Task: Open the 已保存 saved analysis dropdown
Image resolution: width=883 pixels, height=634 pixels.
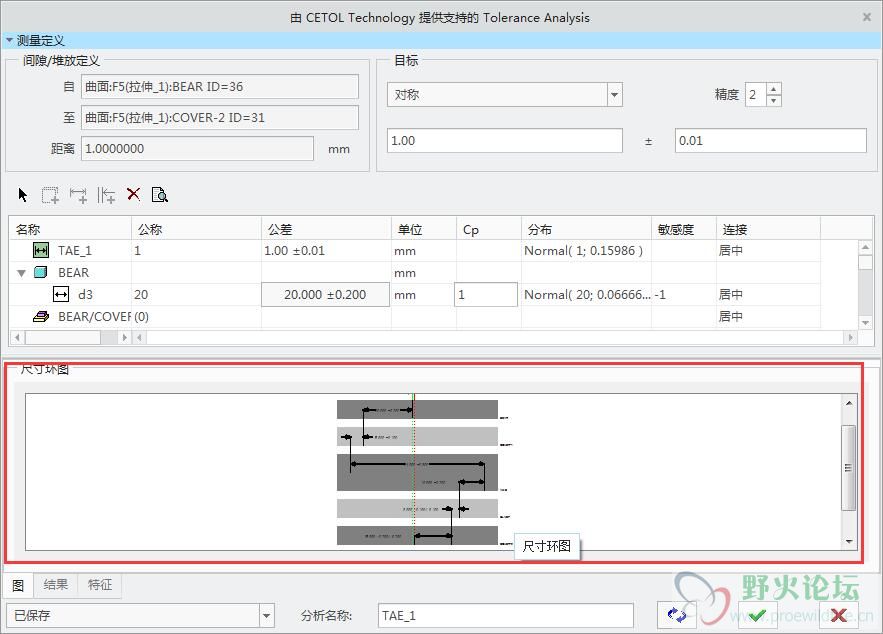Action: pos(267,615)
